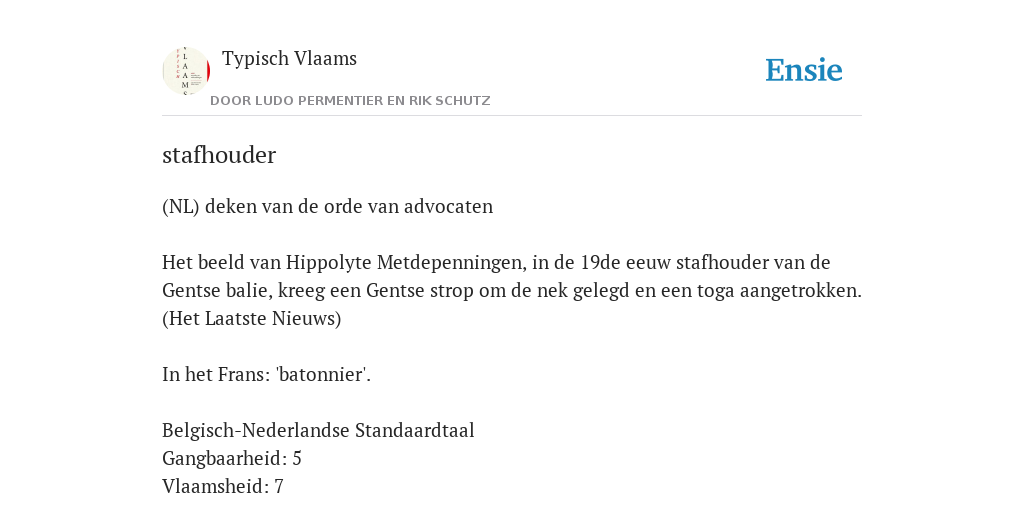Open the Typisch Vlaams source title

click(289, 59)
